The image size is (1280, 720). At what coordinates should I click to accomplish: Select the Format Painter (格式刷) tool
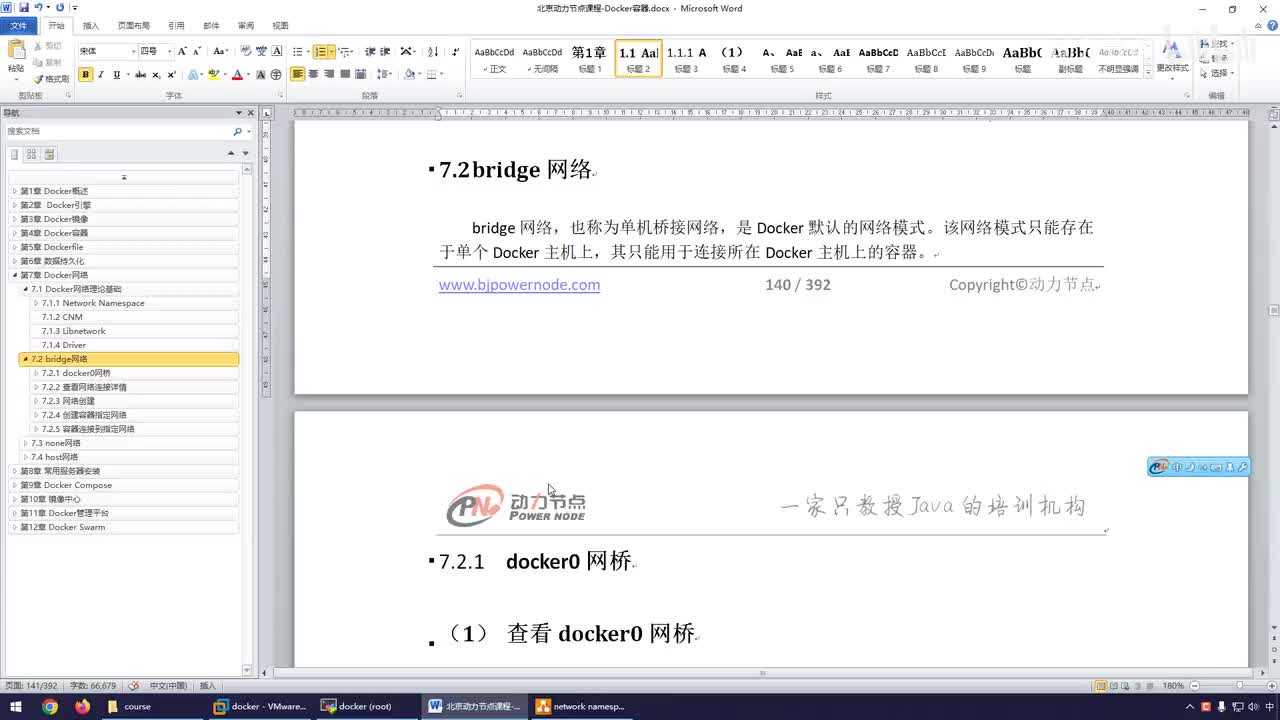click(51, 79)
